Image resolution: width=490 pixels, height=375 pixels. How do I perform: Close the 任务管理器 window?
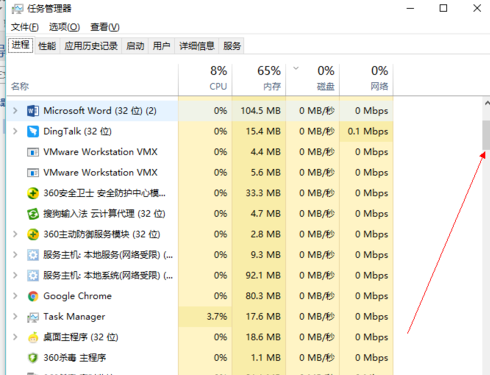click(477, 8)
